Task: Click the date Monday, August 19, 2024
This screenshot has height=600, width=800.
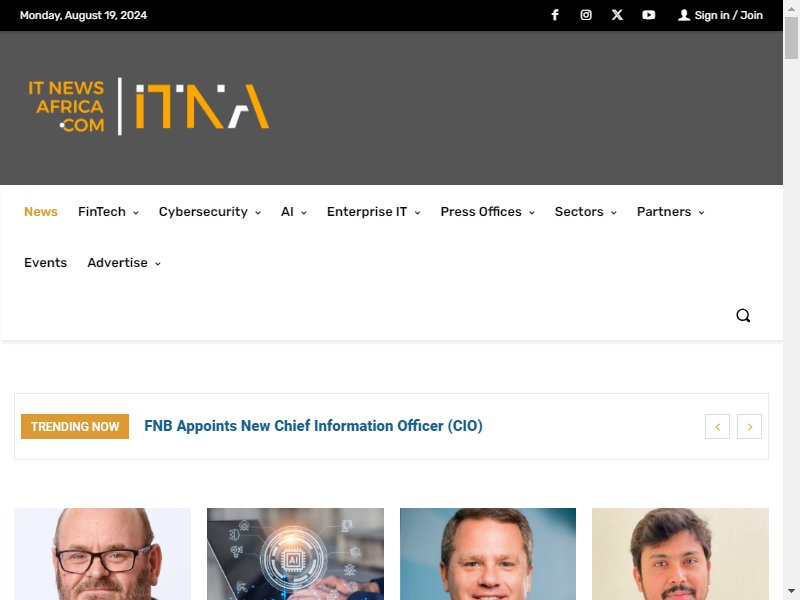Action: tap(83, 15)
